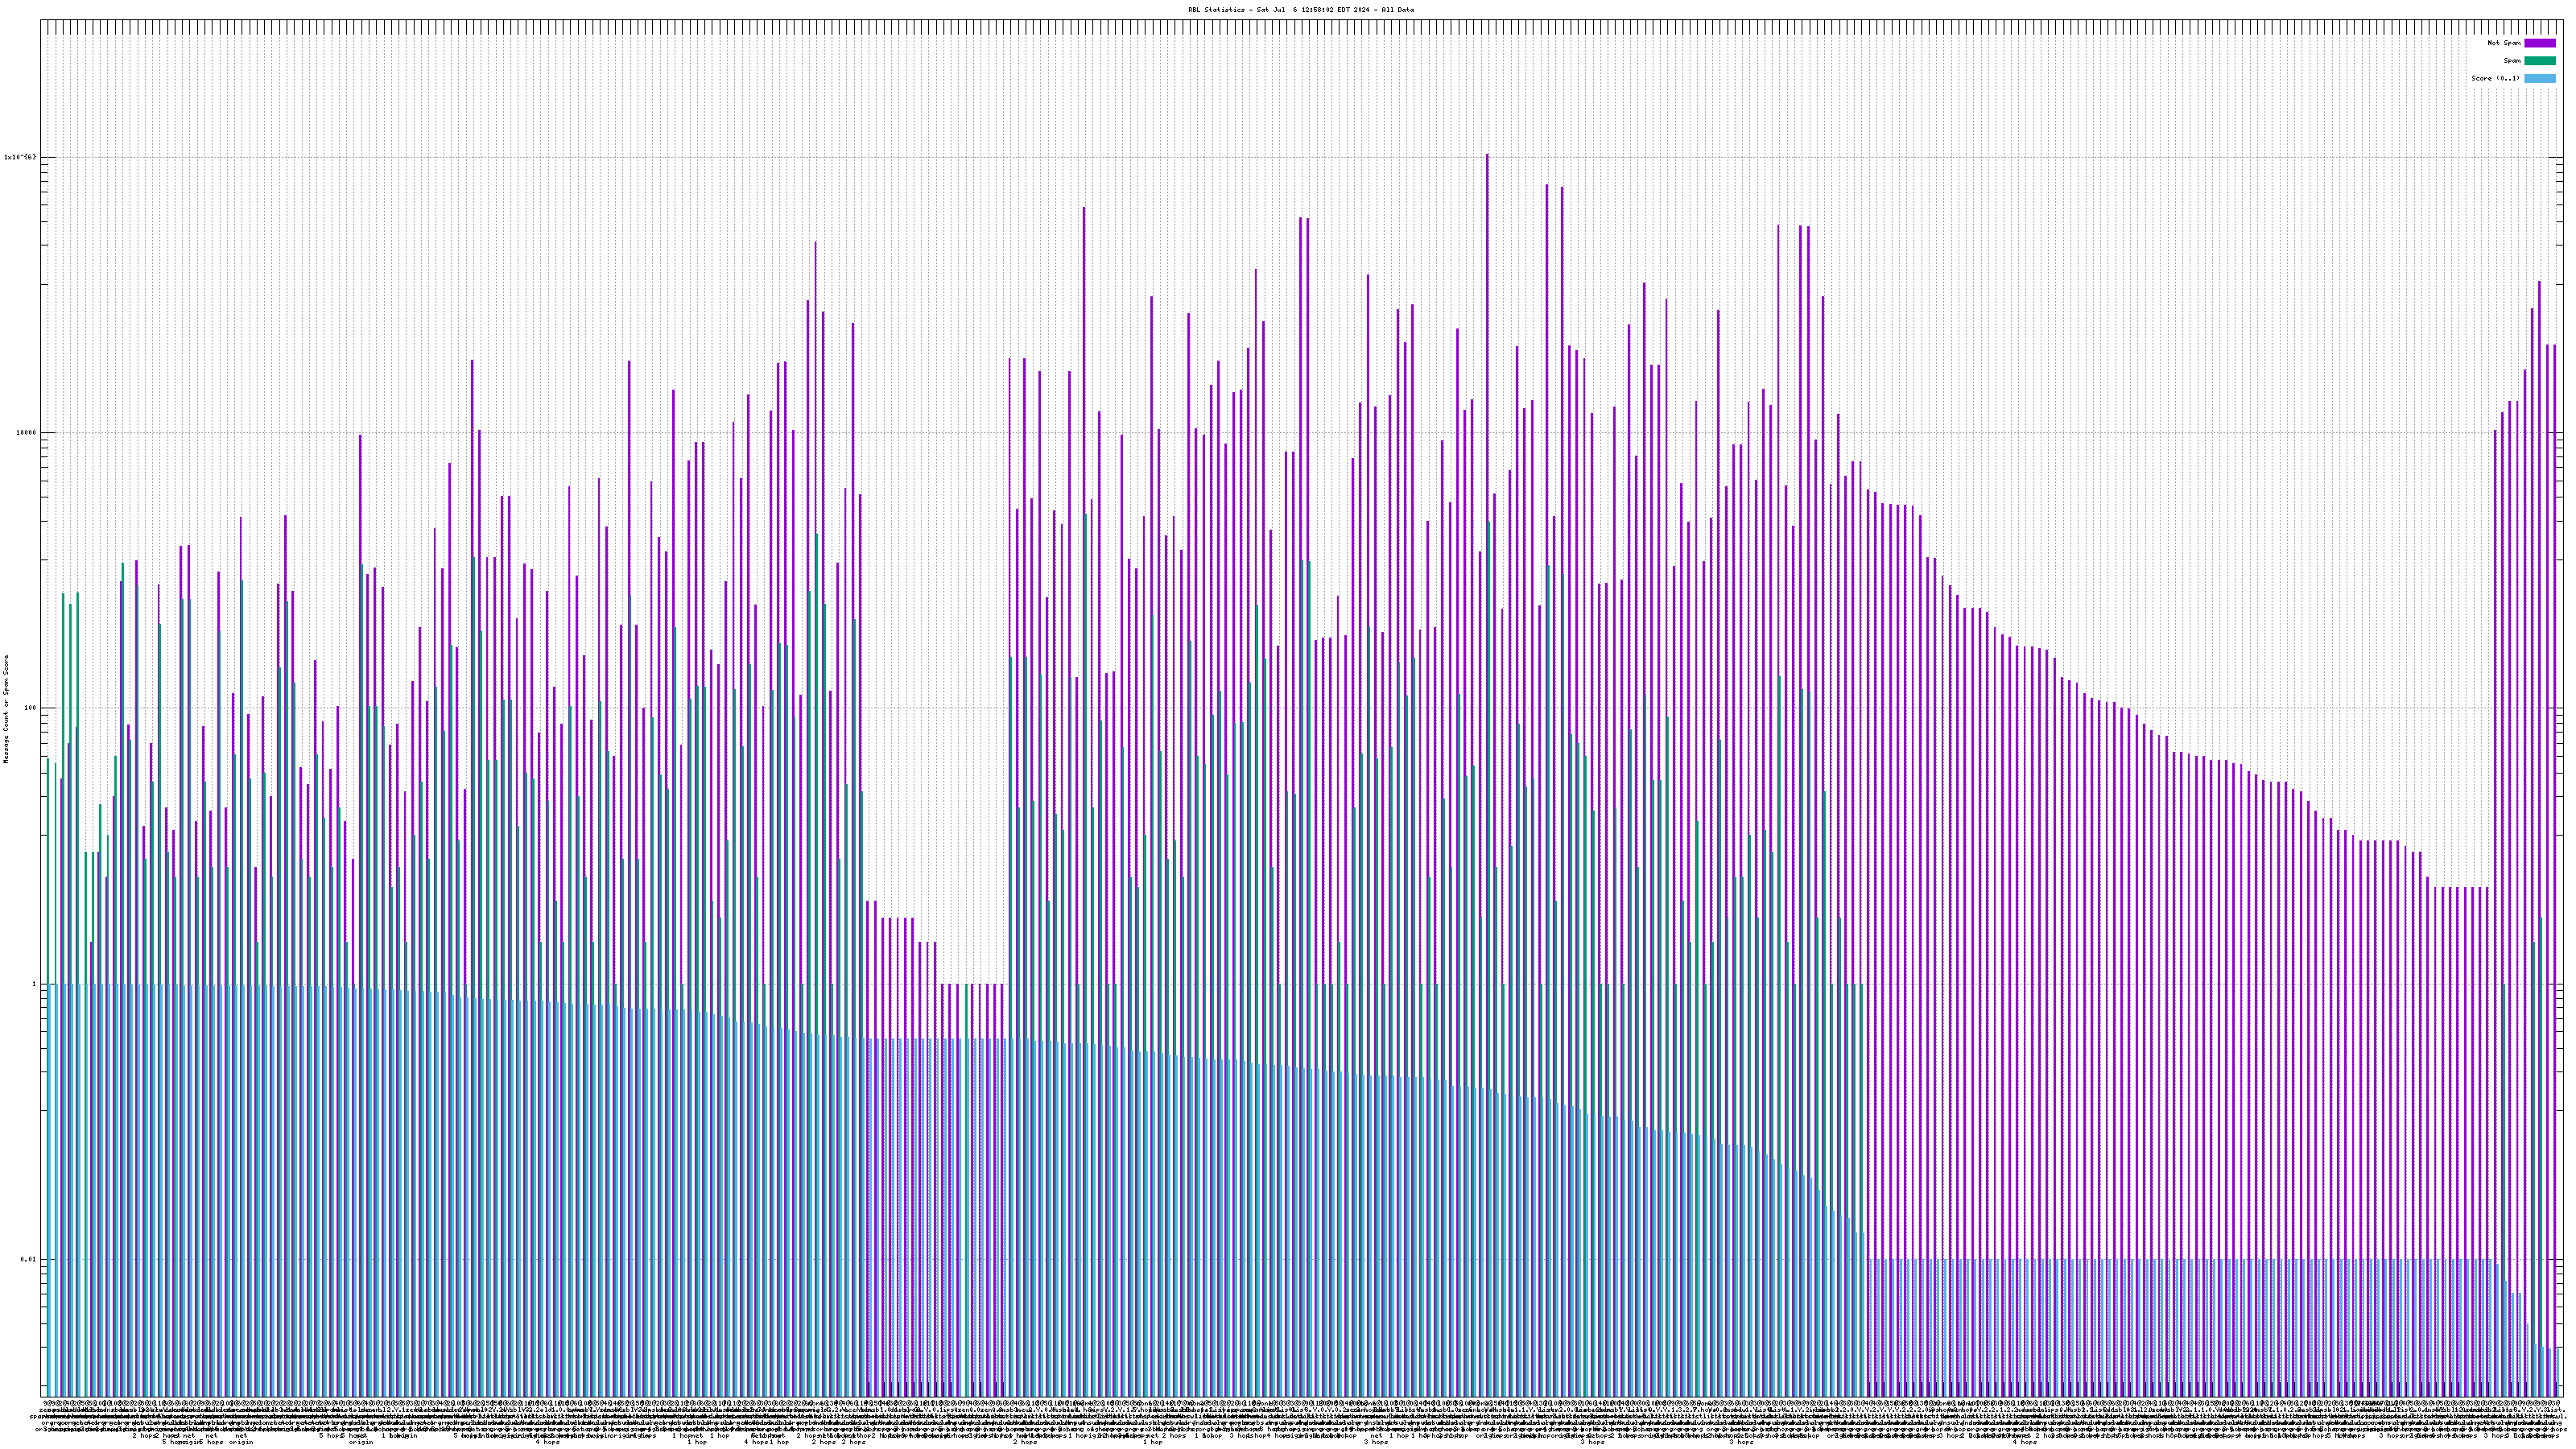This screenshot has height=1449, width=2576.
Task: Click the 'Message Count or Spam Score' axis title
Action: coord(6,708)
